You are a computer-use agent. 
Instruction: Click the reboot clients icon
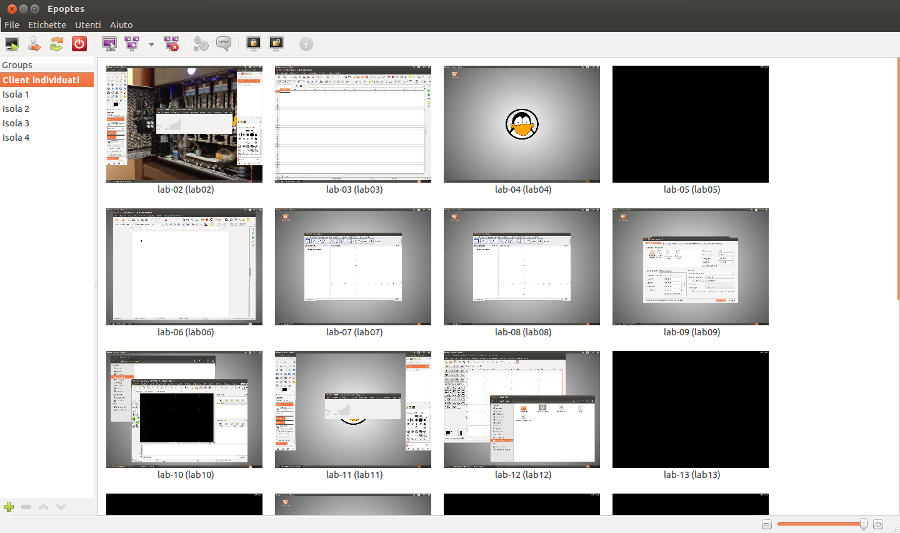56,44
